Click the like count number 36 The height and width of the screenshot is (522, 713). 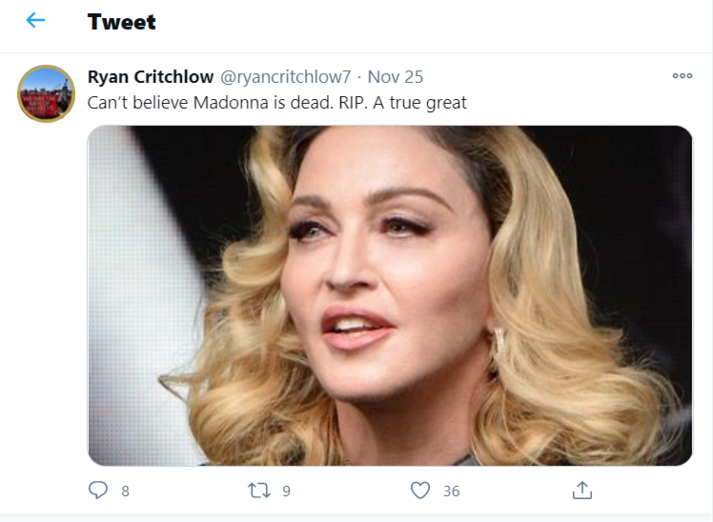click(x=451, y=491)
